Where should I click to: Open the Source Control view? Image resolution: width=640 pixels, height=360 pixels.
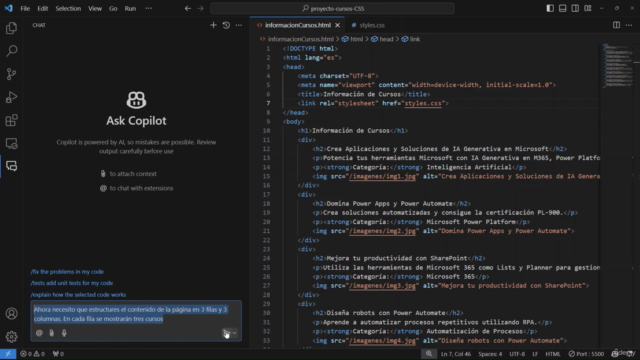point(11,74)
